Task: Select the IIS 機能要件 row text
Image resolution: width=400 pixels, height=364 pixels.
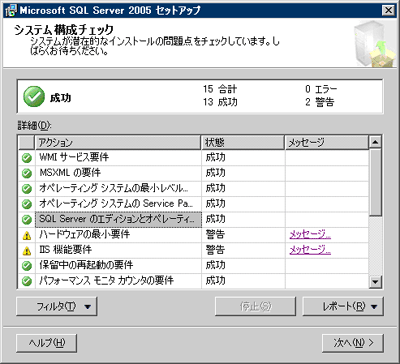Action: 65,250
